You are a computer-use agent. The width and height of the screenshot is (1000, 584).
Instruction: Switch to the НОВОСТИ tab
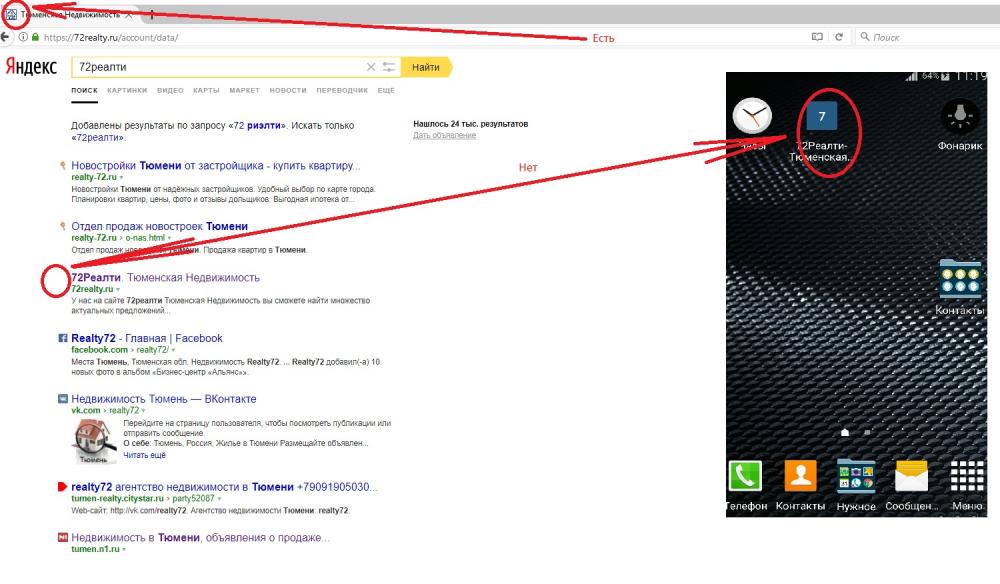288,91
